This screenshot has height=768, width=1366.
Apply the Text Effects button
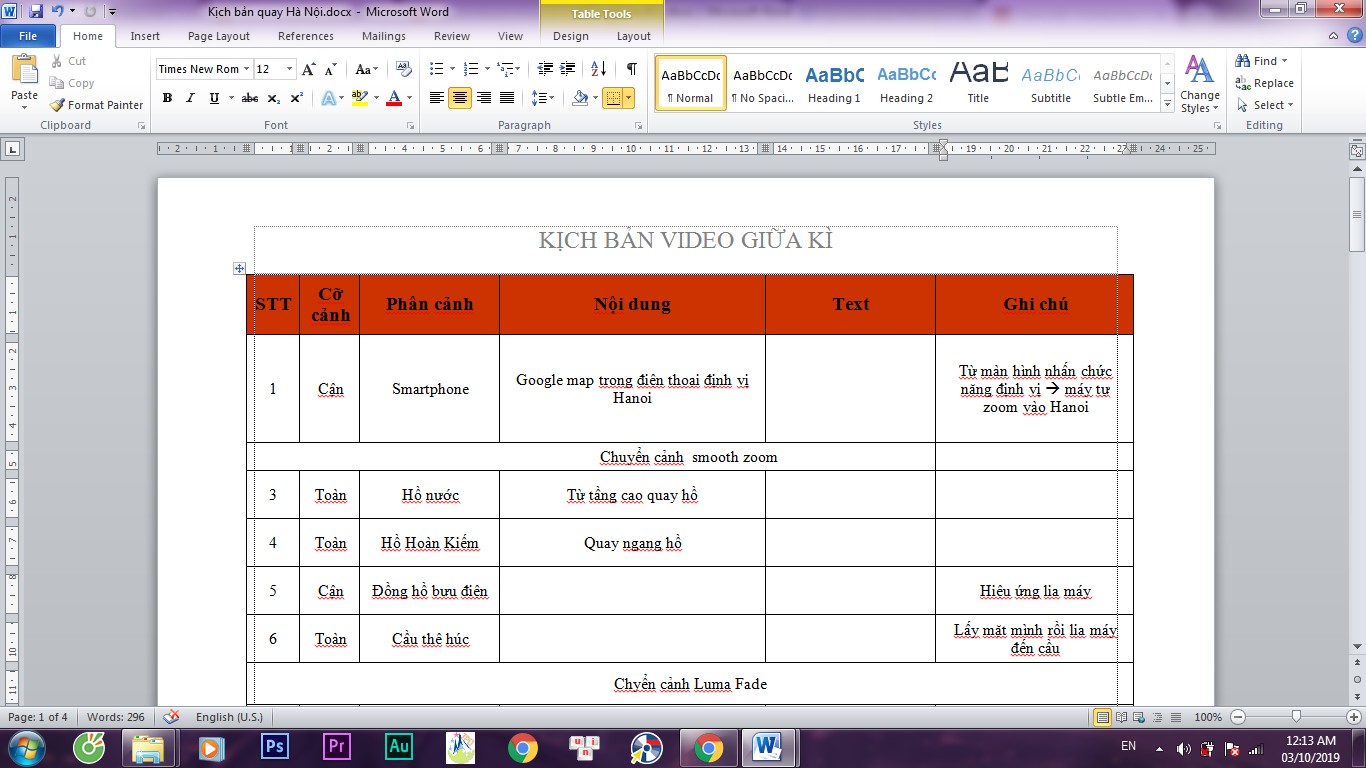pos(328,98)
